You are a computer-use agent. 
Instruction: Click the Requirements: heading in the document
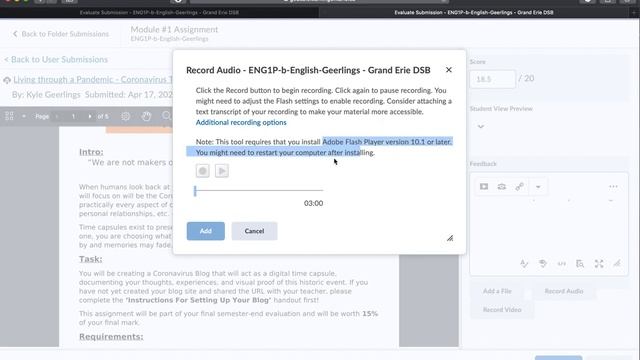(x=111, y=337)
